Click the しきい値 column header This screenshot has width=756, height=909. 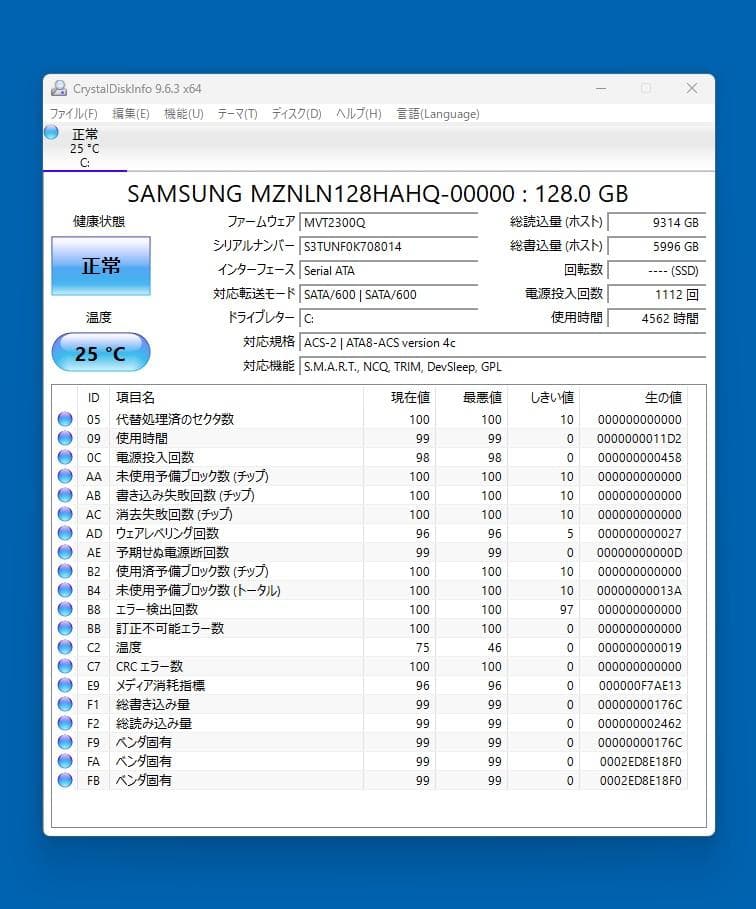(544, 398)
